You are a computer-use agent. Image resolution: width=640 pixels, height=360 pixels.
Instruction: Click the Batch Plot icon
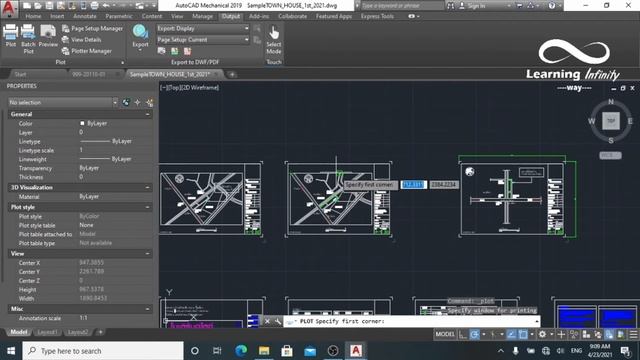click(x=28, y=32)
